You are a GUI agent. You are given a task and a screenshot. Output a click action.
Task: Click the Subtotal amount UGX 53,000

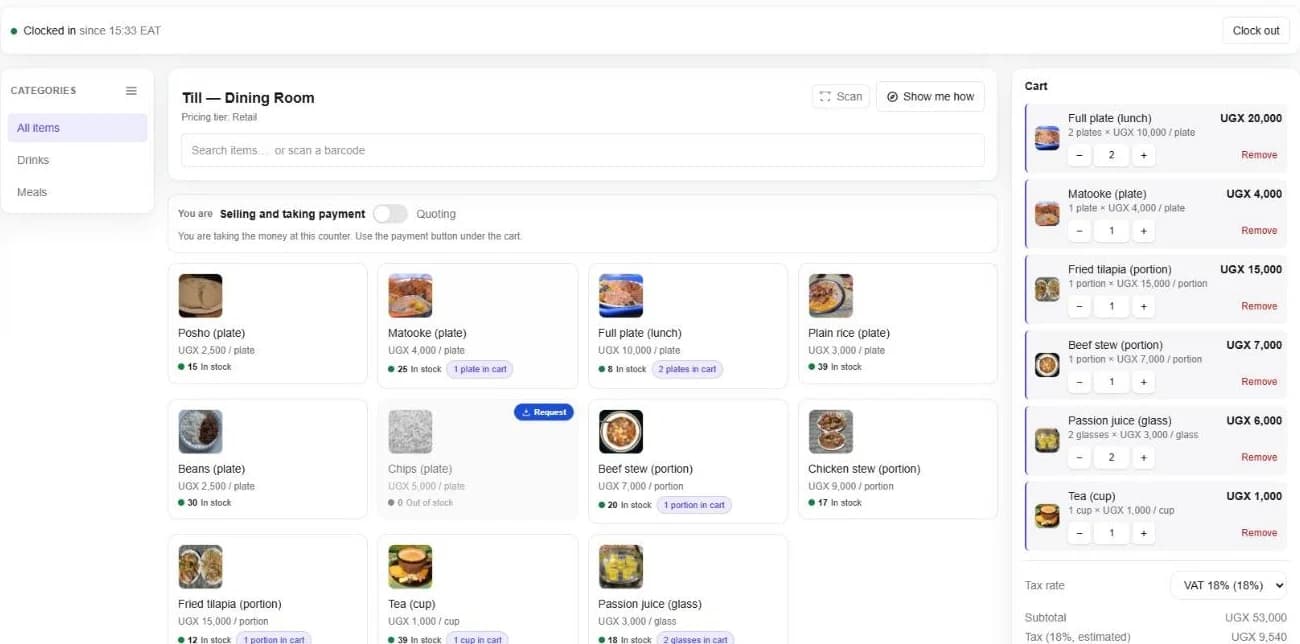point(1256,618)
